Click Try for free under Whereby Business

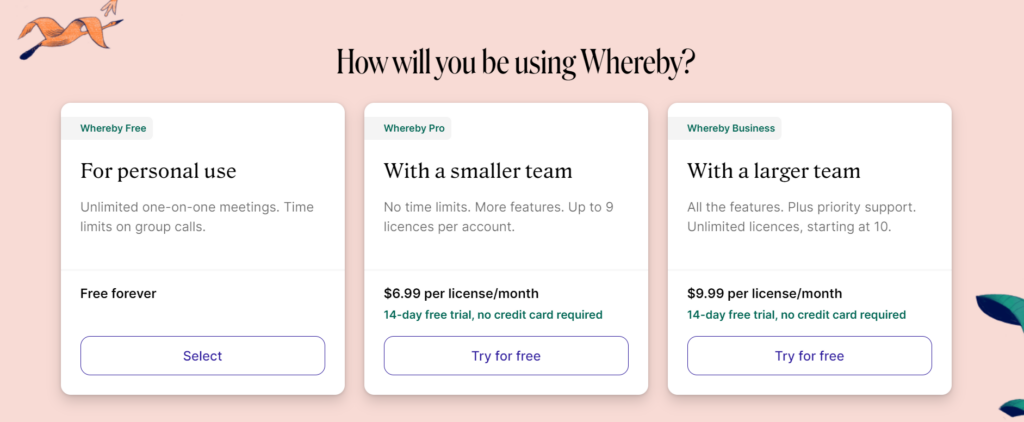coord(809,356)
